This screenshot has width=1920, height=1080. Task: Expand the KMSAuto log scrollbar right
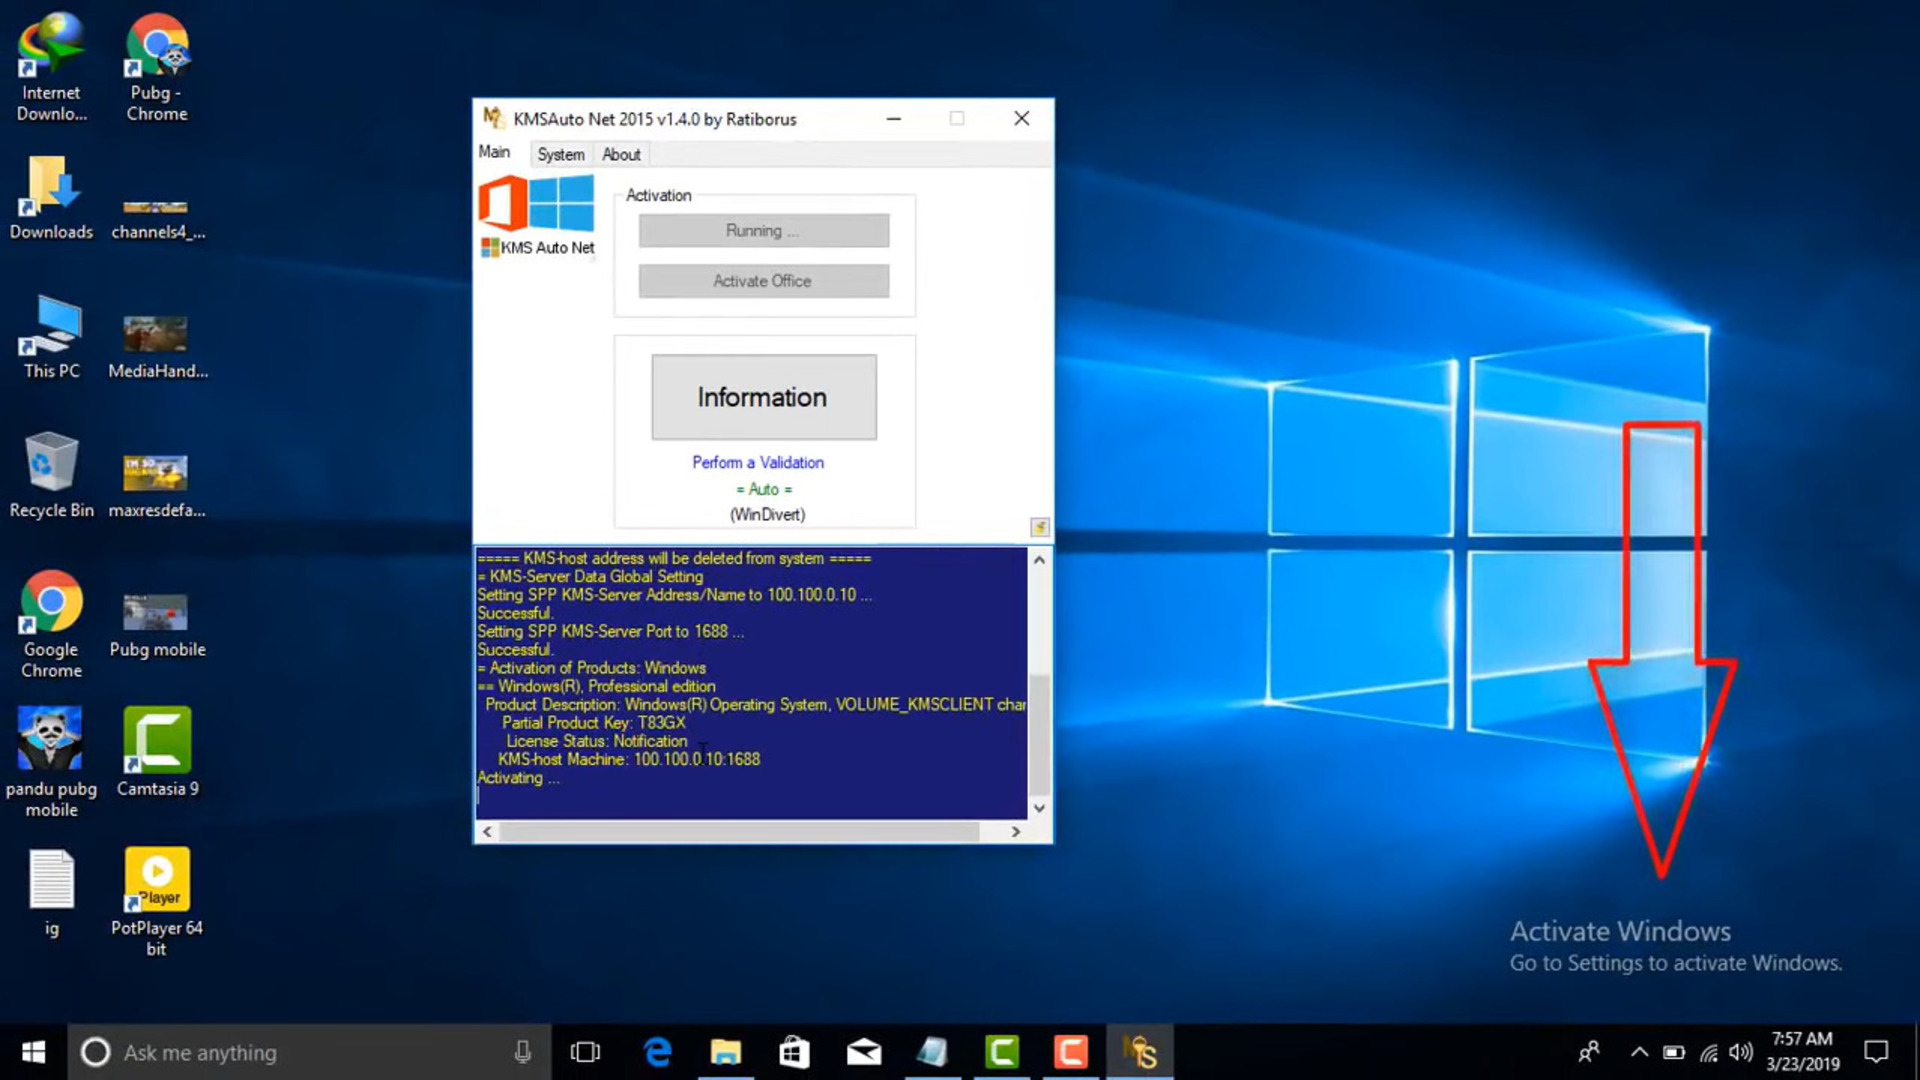1014,832
